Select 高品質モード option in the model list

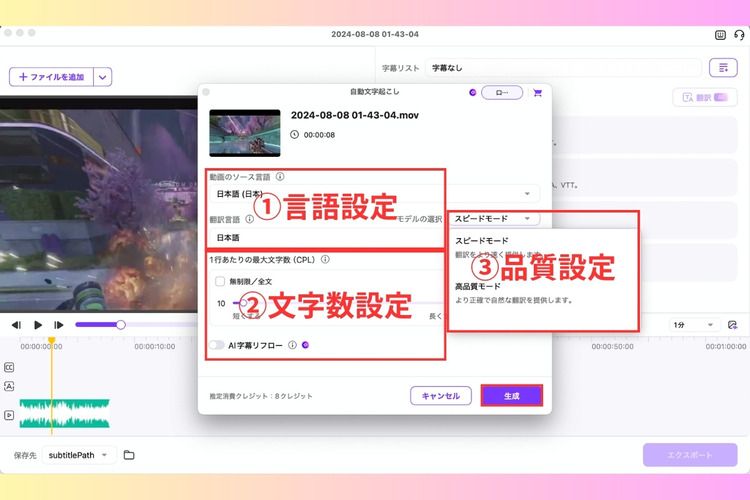click(x=543, y=293)
